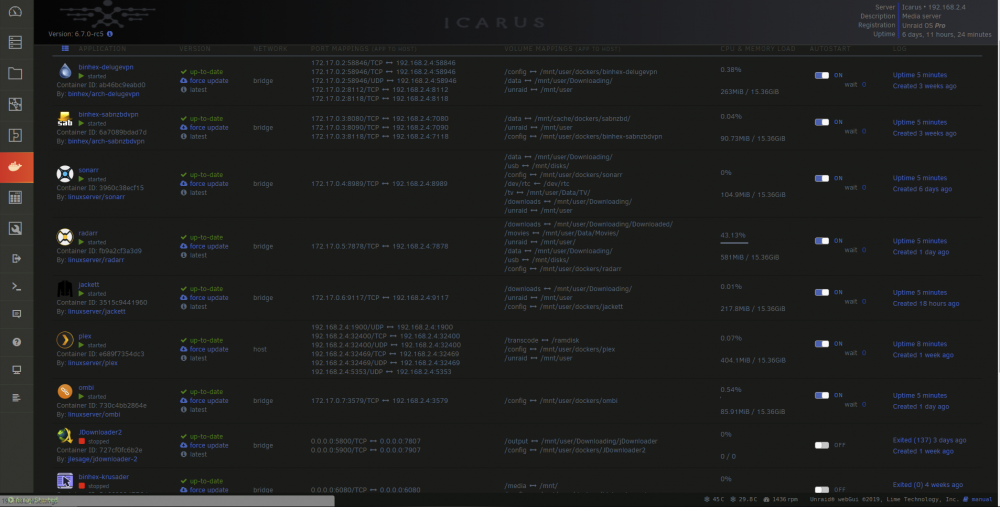
Task: Turn off autostart for binhex-delugevpn
Action: (x=822, y=75)
